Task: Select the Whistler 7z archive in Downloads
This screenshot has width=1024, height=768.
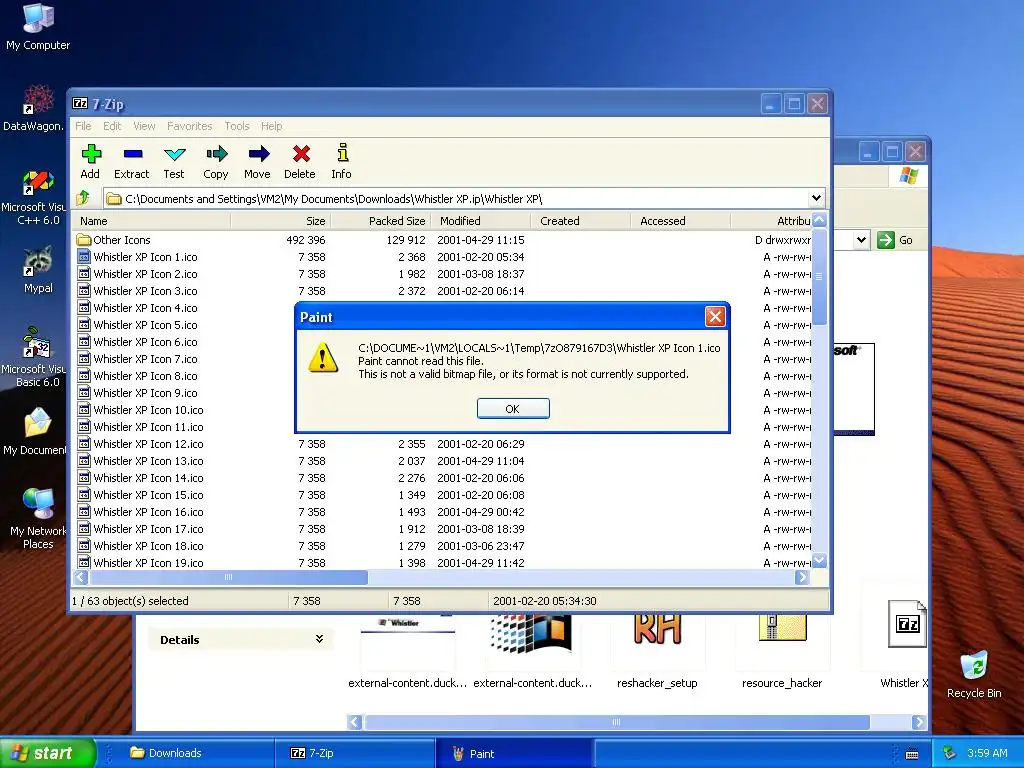Action: (906, 643)
